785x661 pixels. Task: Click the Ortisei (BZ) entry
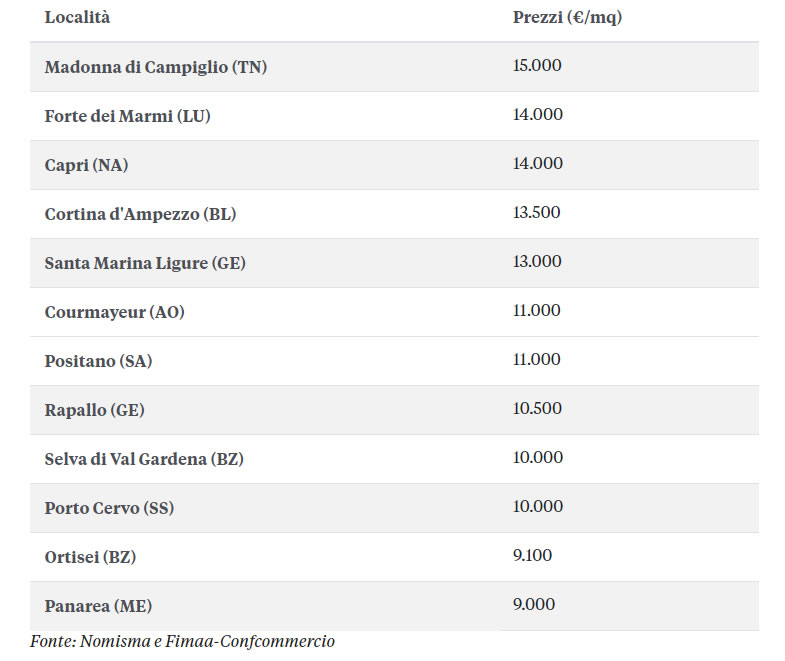click(x=90, y=557)
